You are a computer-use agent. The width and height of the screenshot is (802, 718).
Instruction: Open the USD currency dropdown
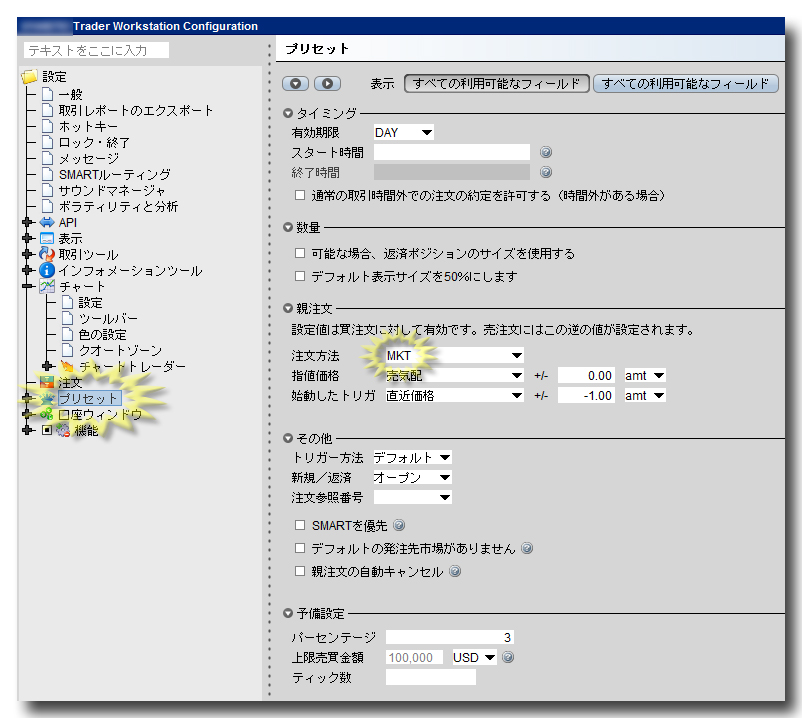pyautogui.click(x=474, y=657)
